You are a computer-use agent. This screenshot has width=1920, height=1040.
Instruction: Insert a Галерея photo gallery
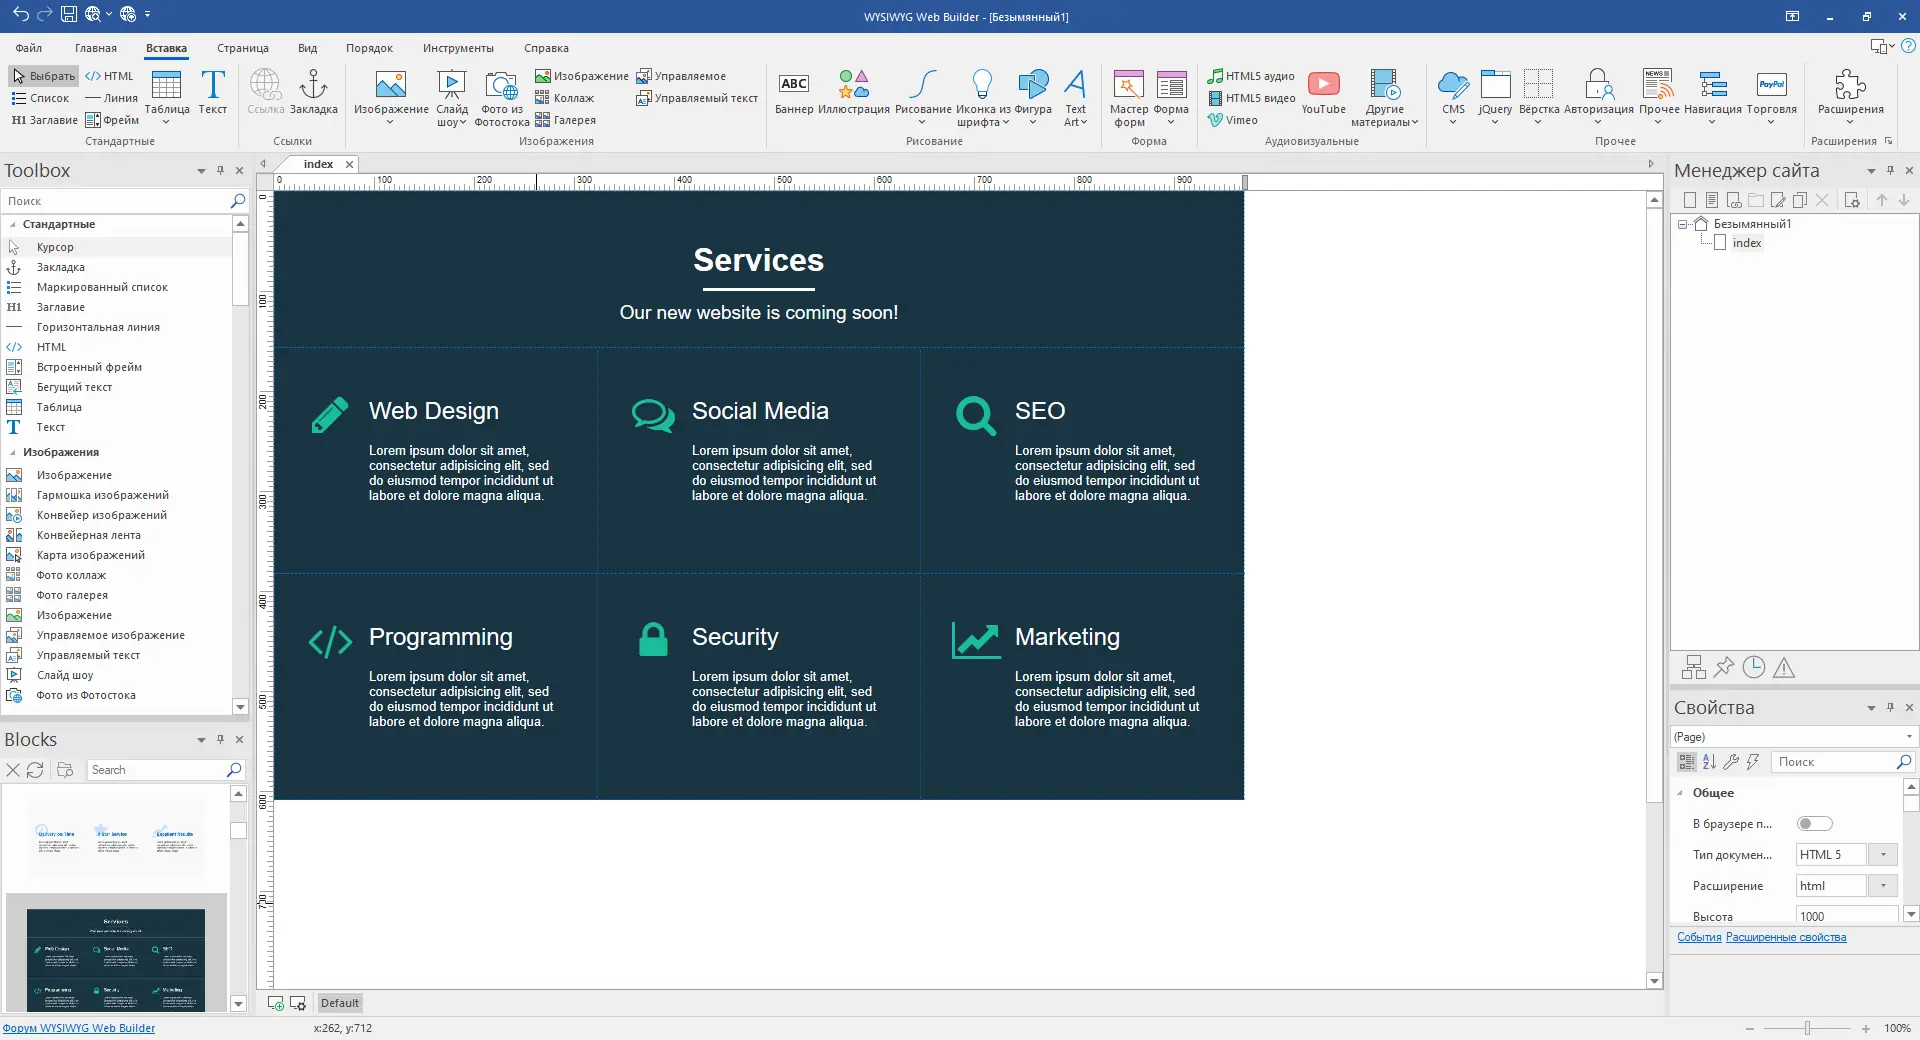(x=566, y=120)
